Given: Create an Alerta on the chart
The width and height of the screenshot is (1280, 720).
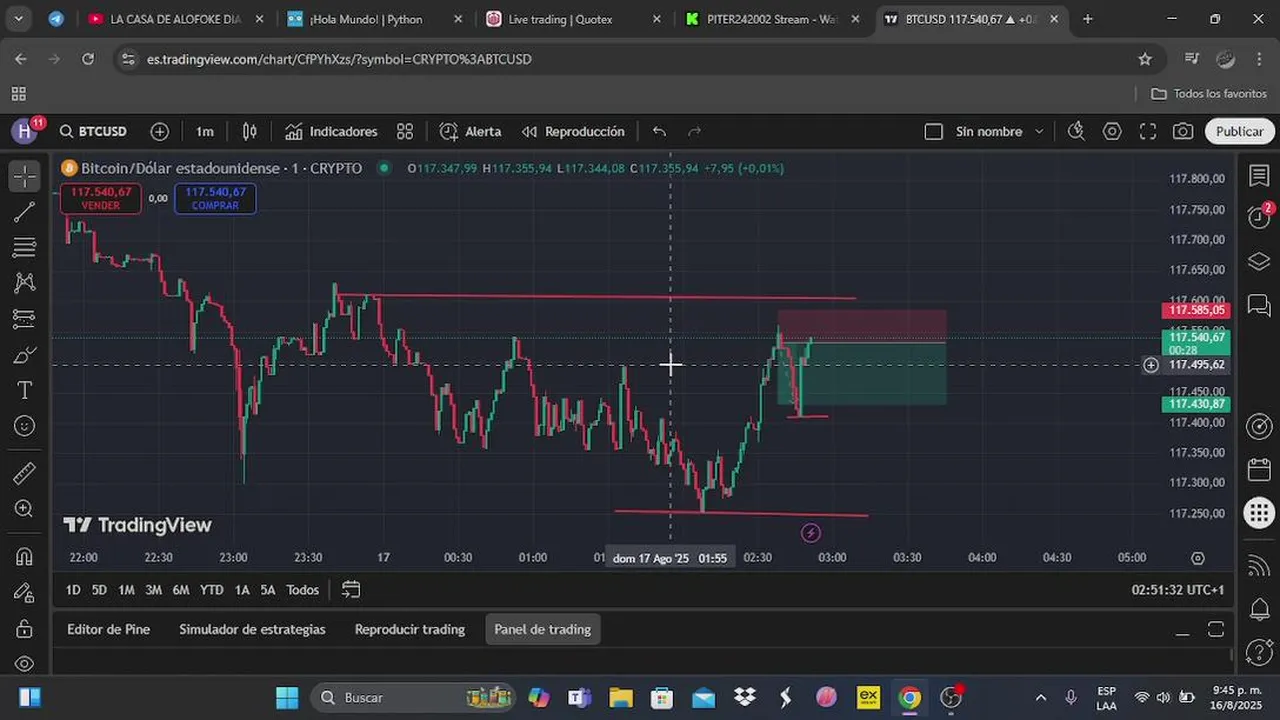Looking at the screenshot, I should pos(470,131).
